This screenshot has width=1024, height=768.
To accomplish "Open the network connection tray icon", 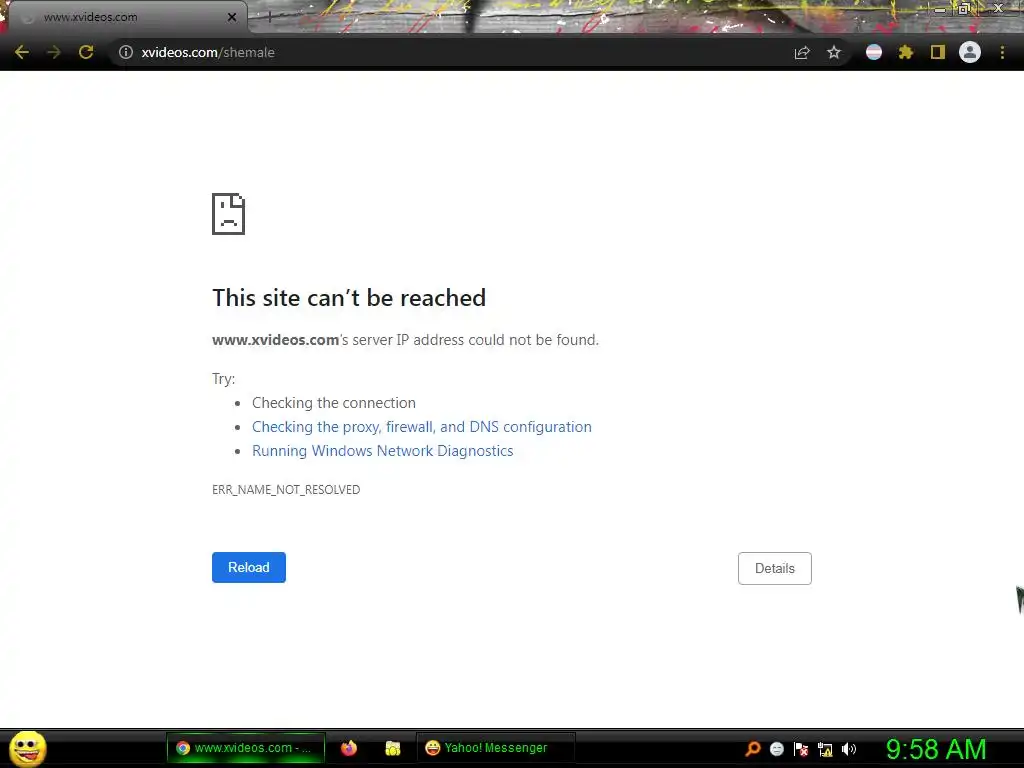I will 825,749.
